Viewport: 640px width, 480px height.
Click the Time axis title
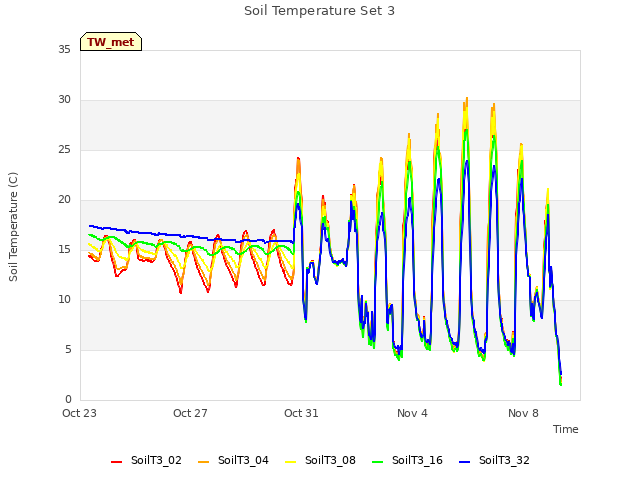(566, 429)
